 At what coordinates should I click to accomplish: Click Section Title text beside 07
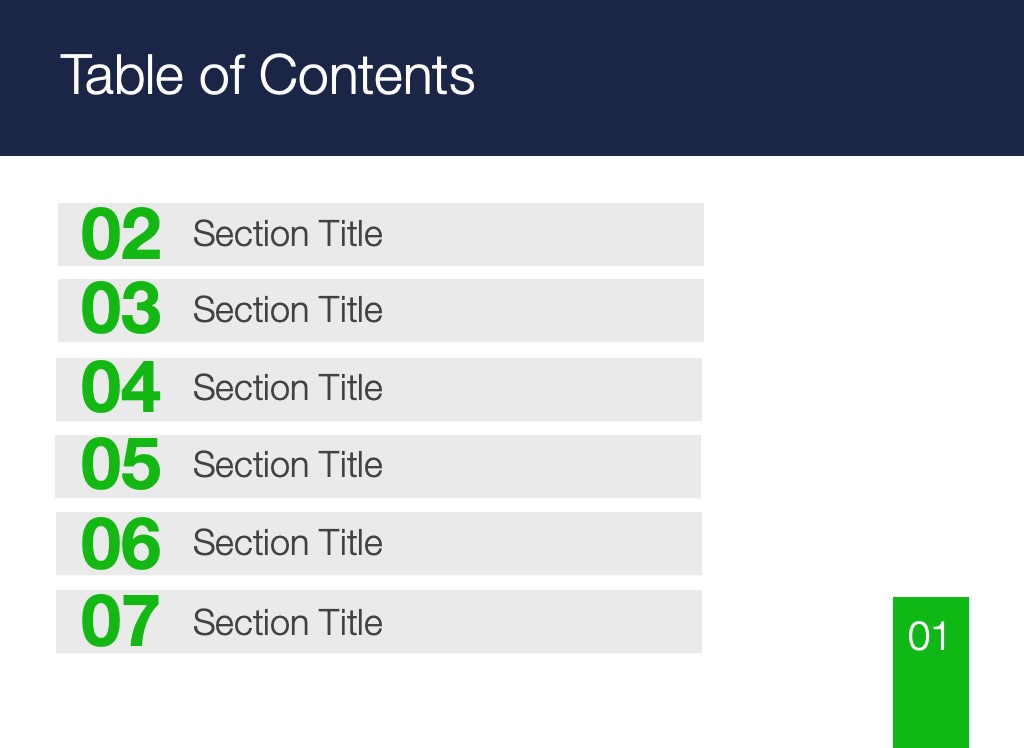tap(287, 622)
